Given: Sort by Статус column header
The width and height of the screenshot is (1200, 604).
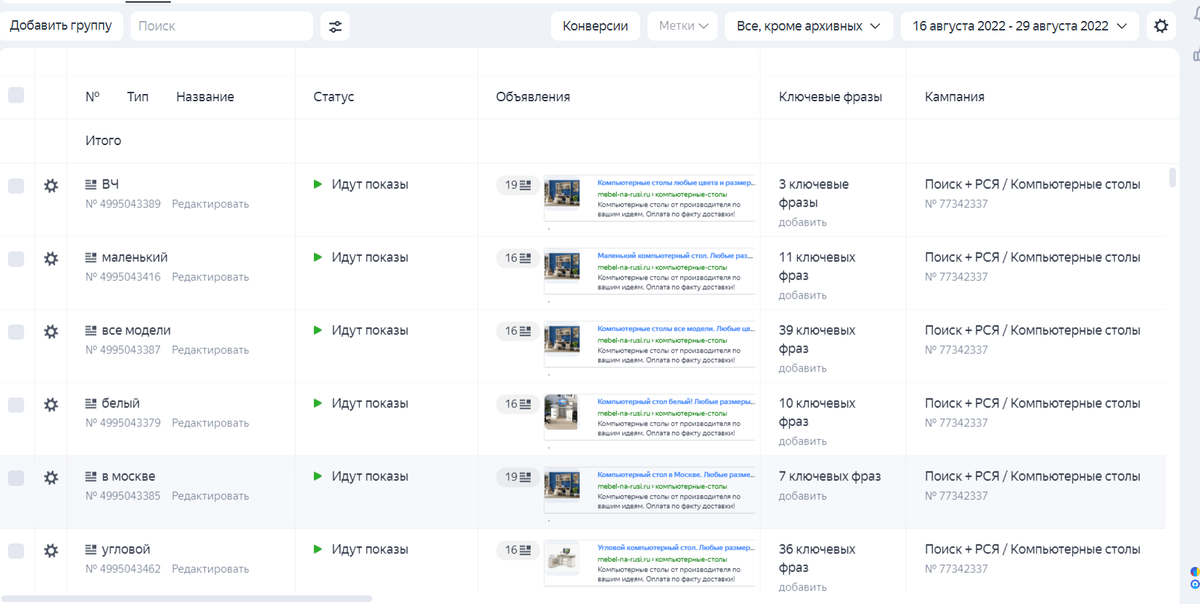Looking at the screenshot, I should [334, 97].
